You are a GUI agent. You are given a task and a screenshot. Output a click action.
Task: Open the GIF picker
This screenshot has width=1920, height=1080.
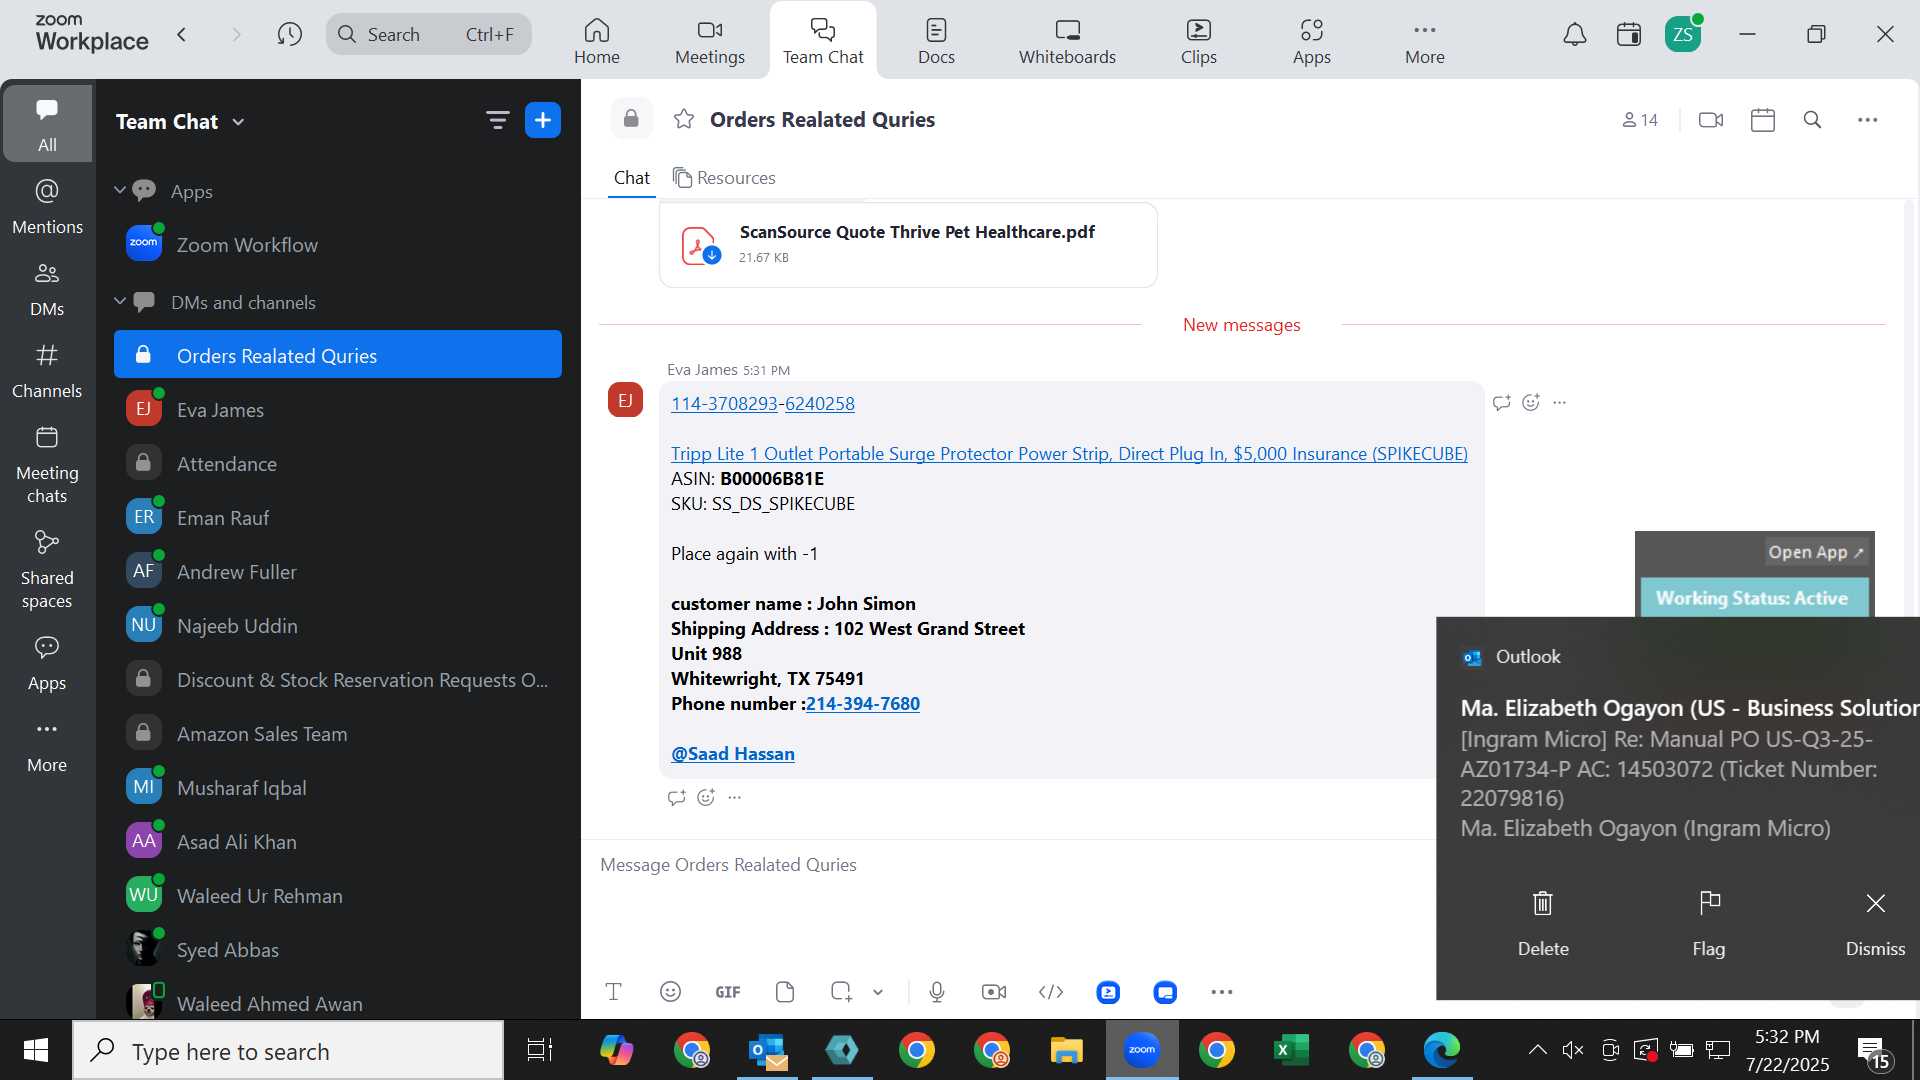tap(728, 992)
